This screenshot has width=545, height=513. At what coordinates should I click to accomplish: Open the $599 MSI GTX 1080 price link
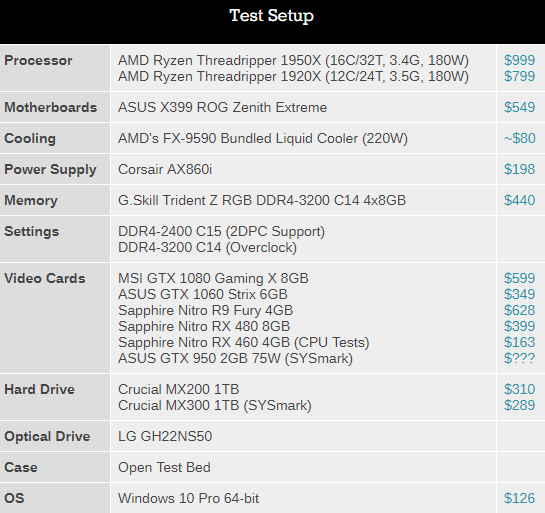click(519, 278)
